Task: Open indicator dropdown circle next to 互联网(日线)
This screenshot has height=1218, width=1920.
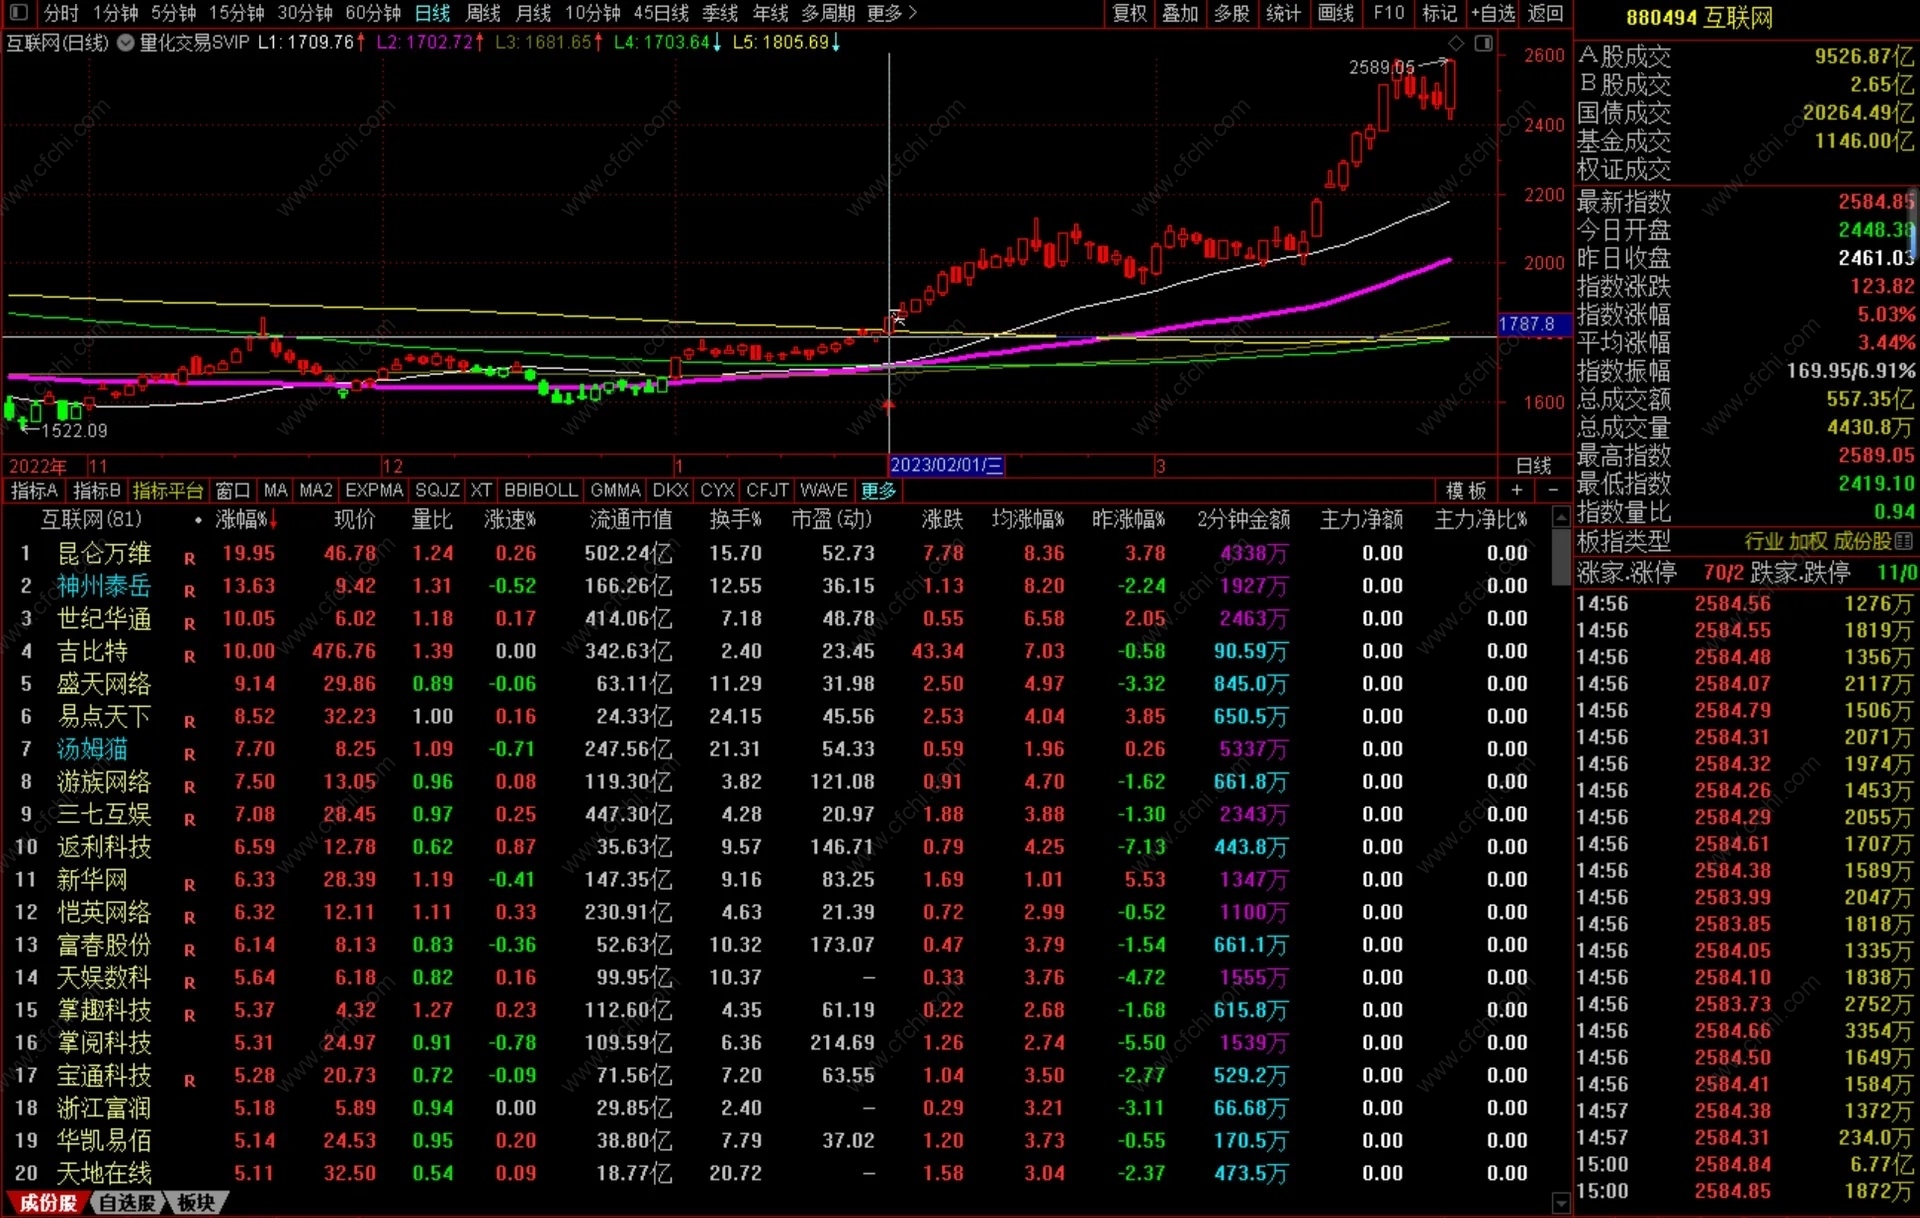Action: point(126,43)
